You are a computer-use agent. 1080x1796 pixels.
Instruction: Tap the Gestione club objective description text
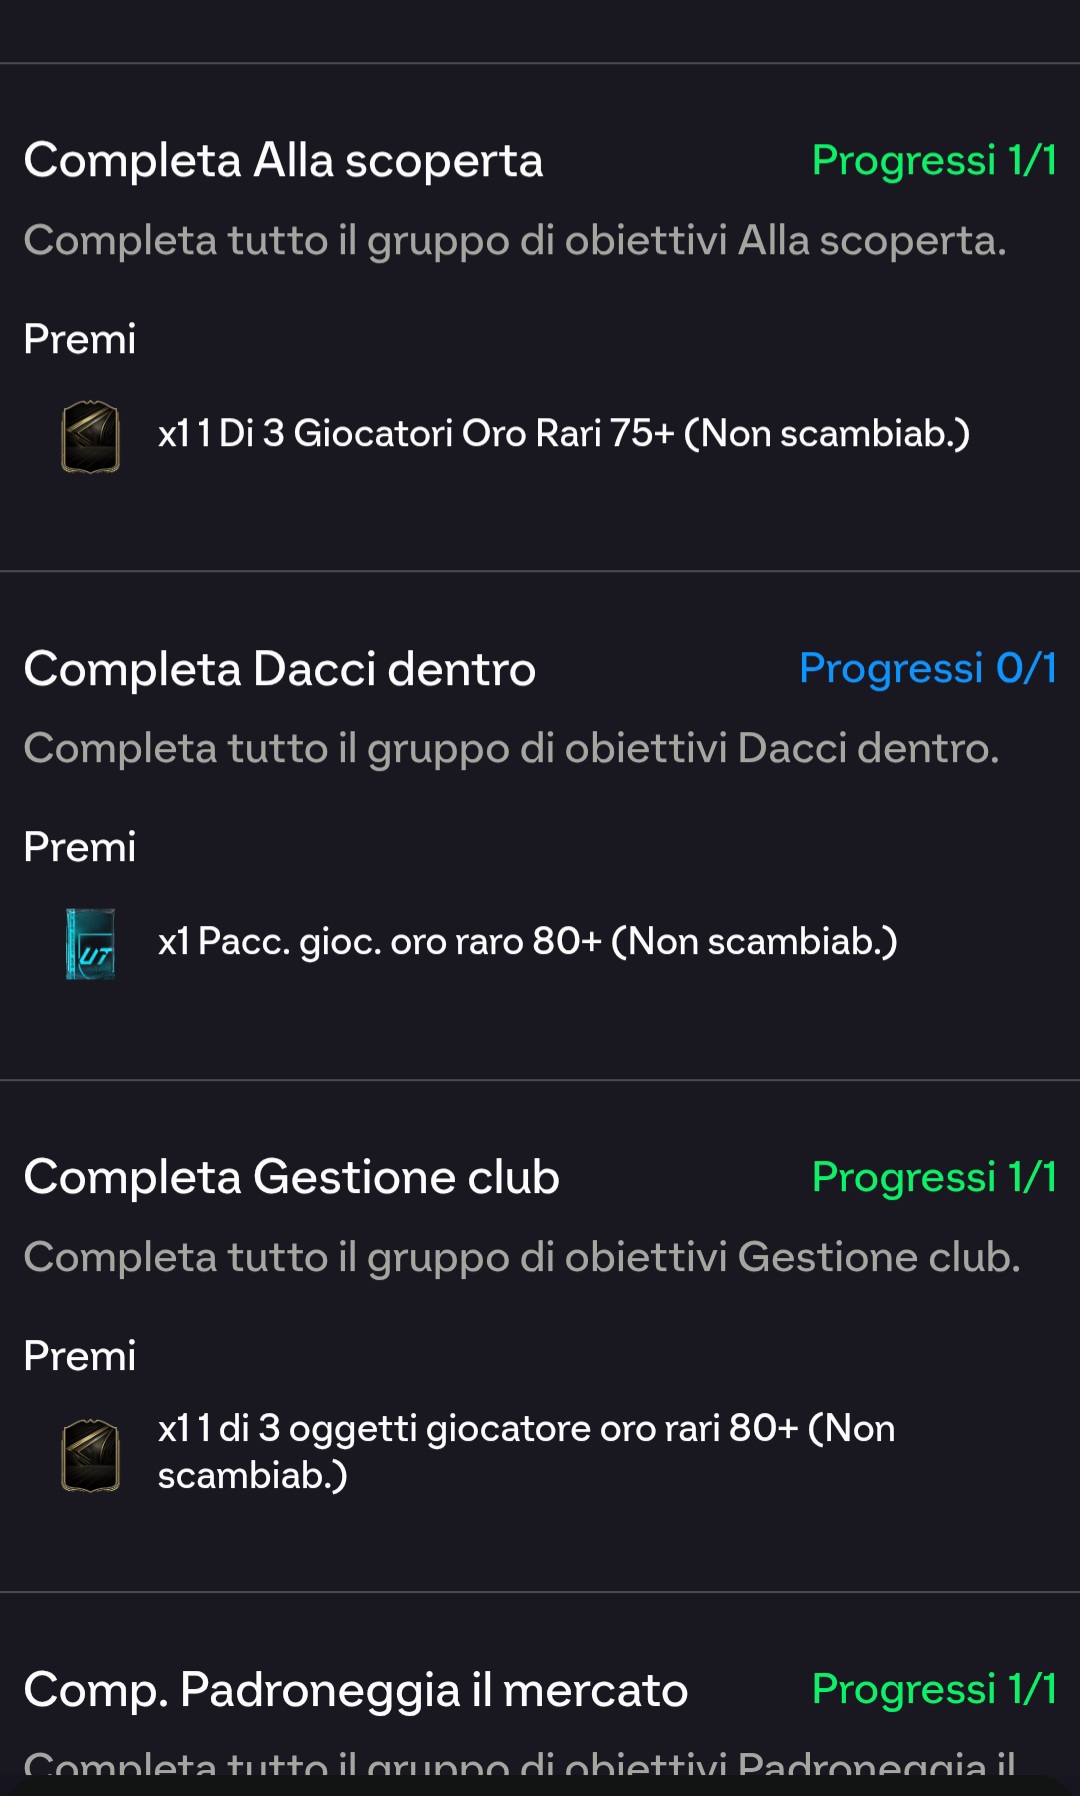522,1258
